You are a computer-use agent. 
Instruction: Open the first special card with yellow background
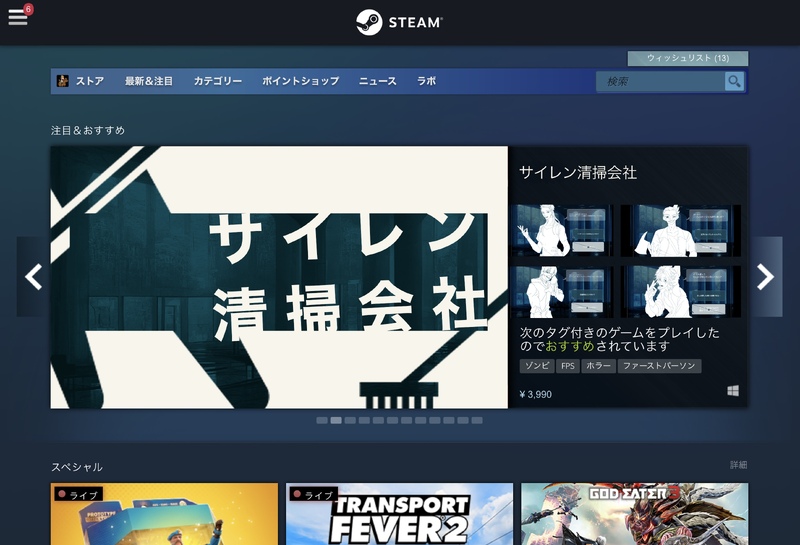[164, 514]
